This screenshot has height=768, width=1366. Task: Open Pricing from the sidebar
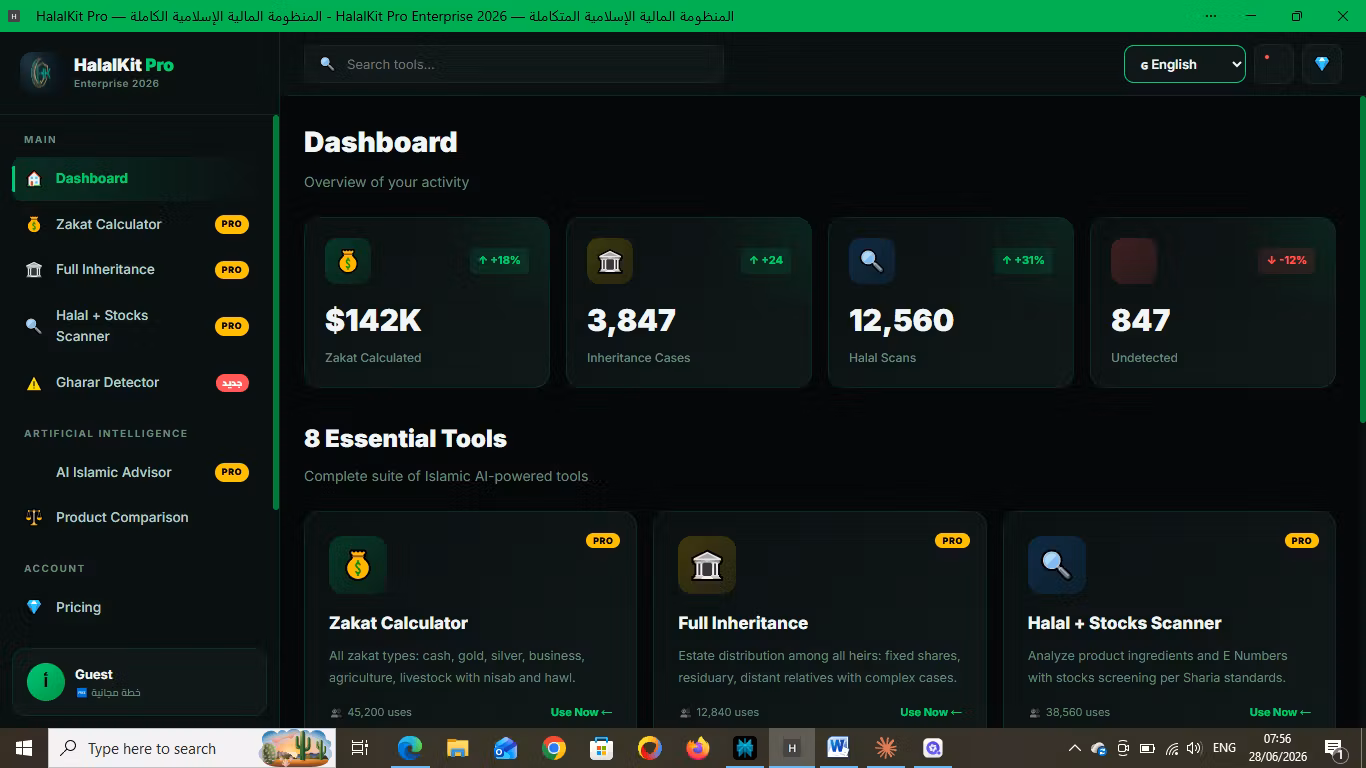tap(137, 608)
